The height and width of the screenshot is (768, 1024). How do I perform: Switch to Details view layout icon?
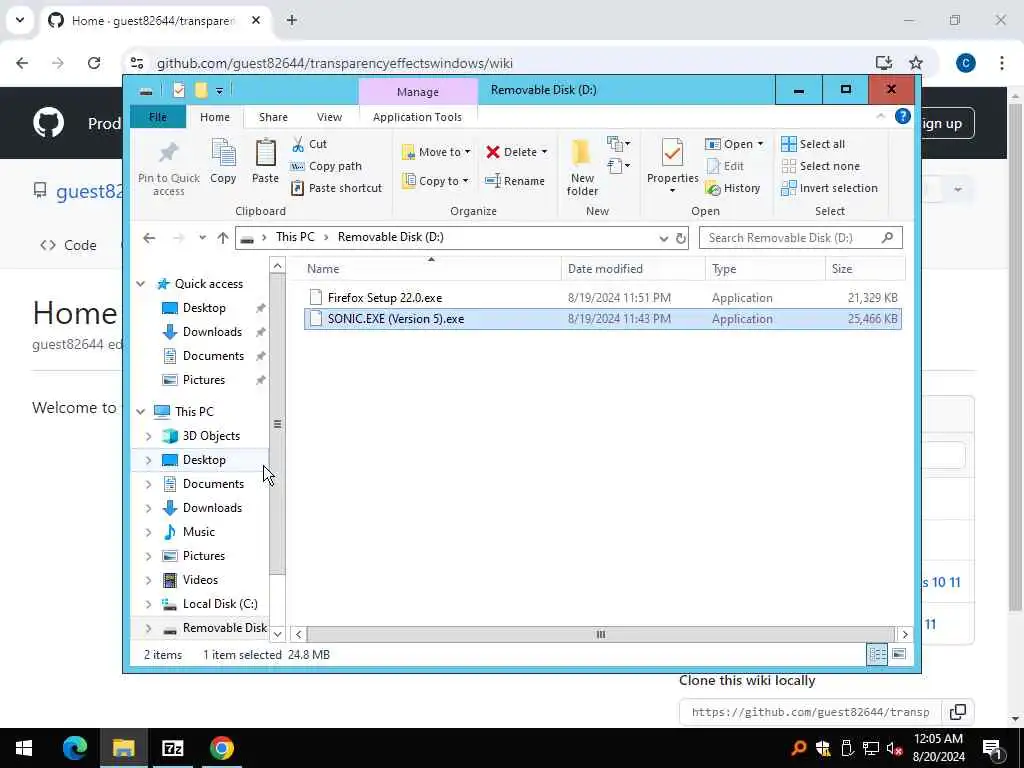877,654
